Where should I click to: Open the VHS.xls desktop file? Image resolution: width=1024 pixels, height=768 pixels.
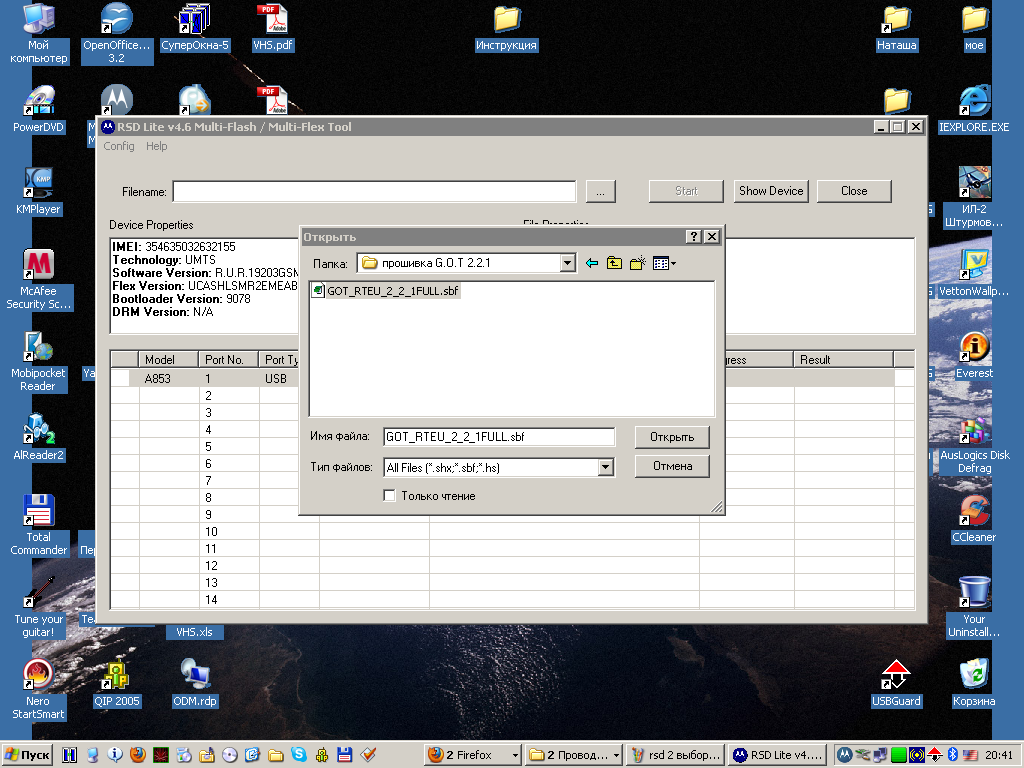(x=195, y=632)
